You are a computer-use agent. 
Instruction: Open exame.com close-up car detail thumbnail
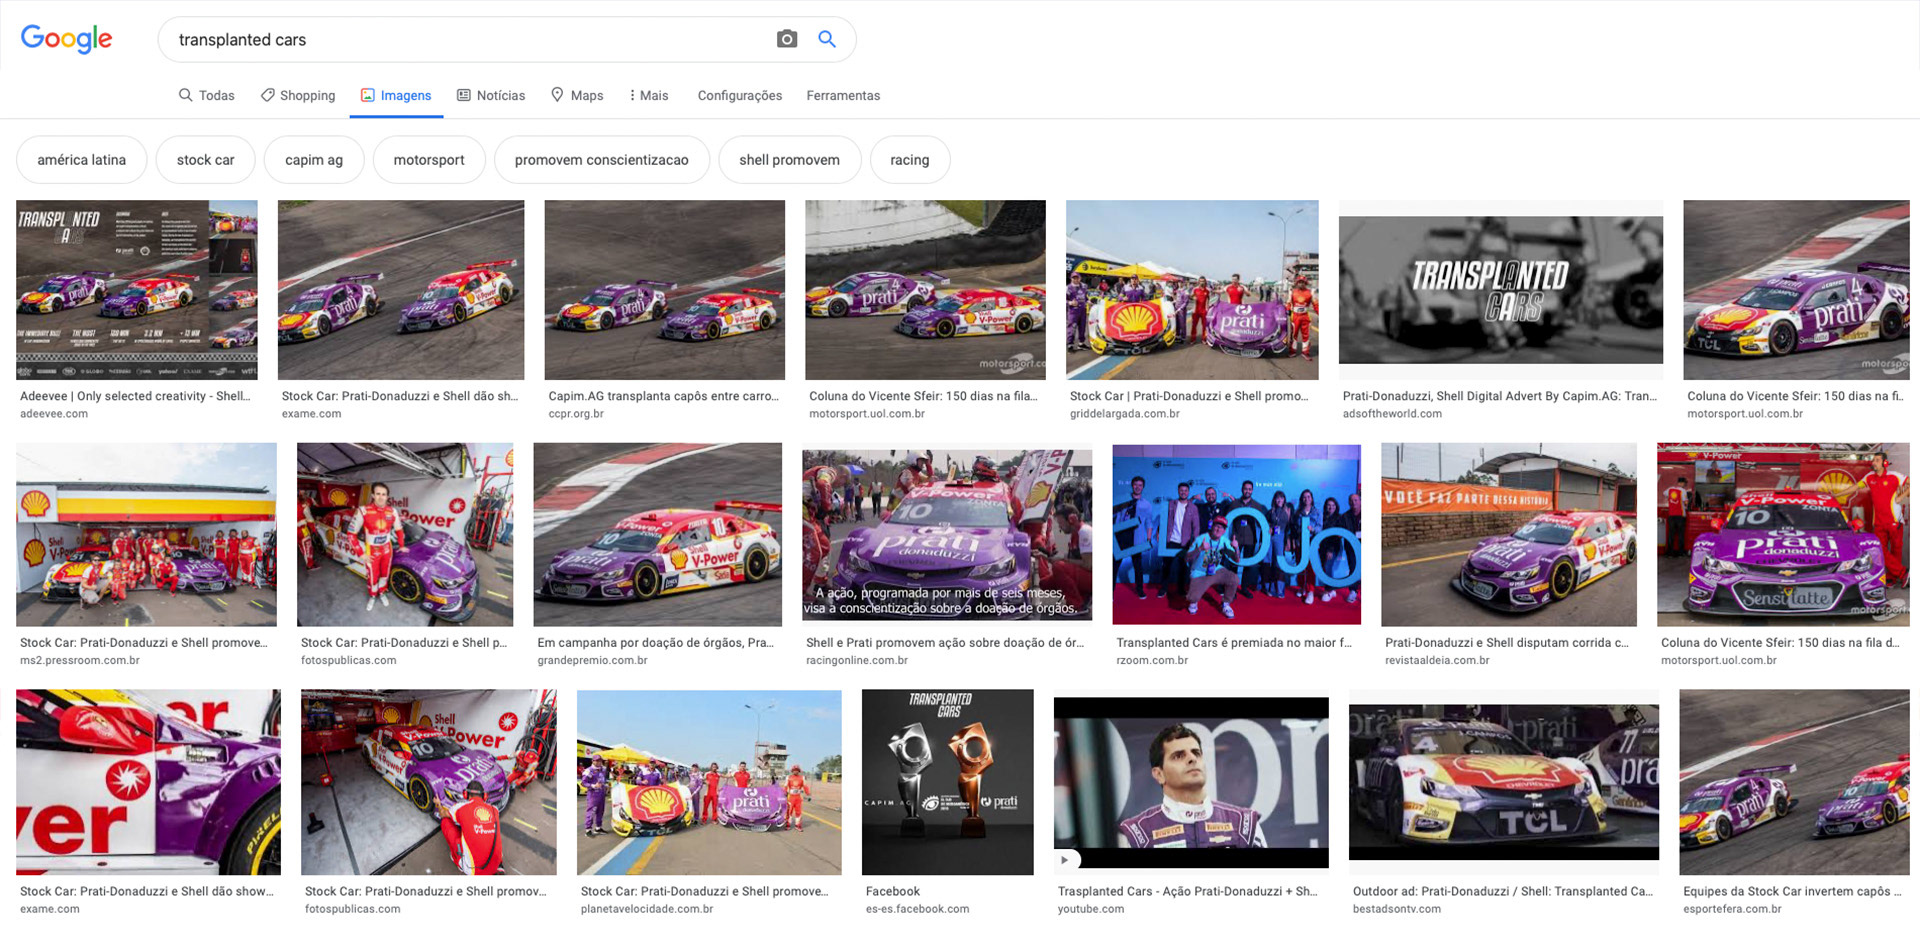[148, 782]
